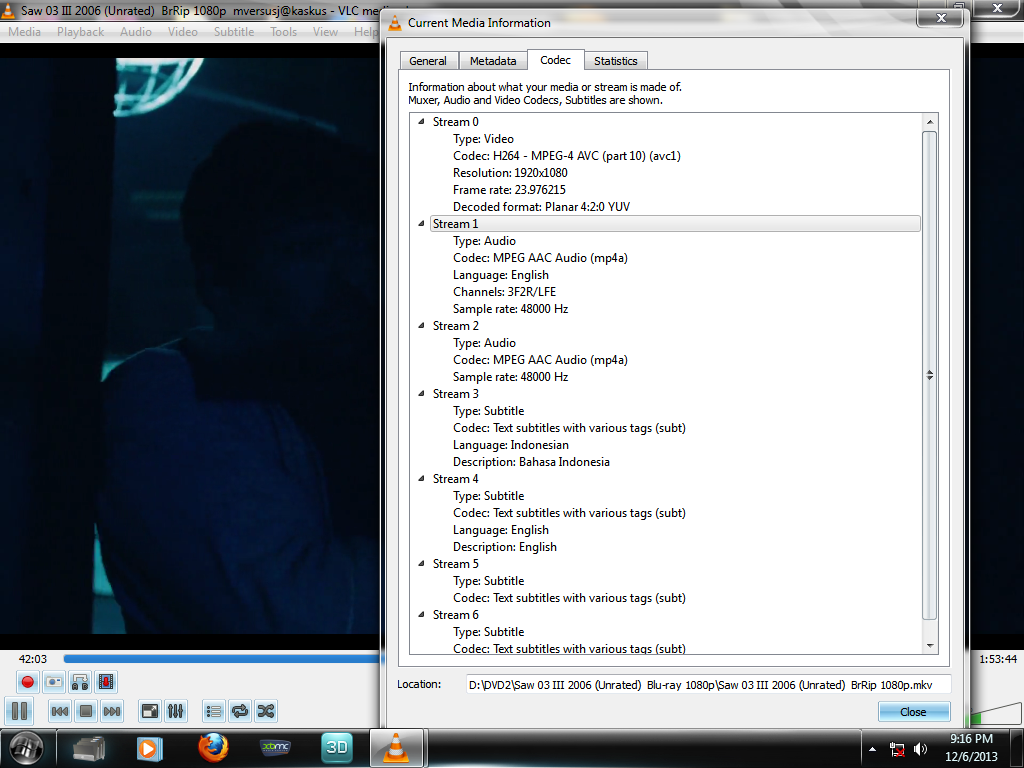Click the network disconnected tray icon
The image size is (1024, 768).
point(897,749)
